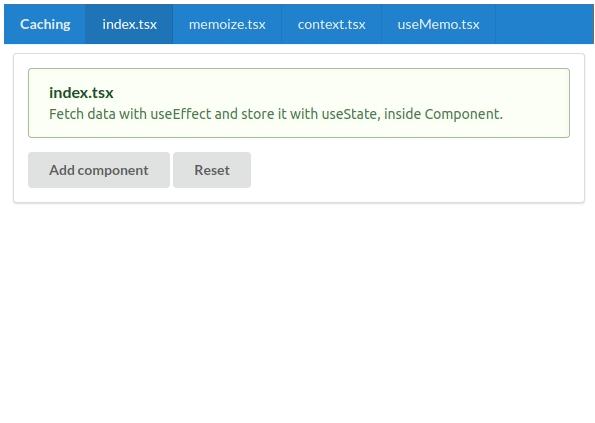Open the memoize.tsx tab
Viewport: 595px width, 423px height.
(x=227, y=24)
